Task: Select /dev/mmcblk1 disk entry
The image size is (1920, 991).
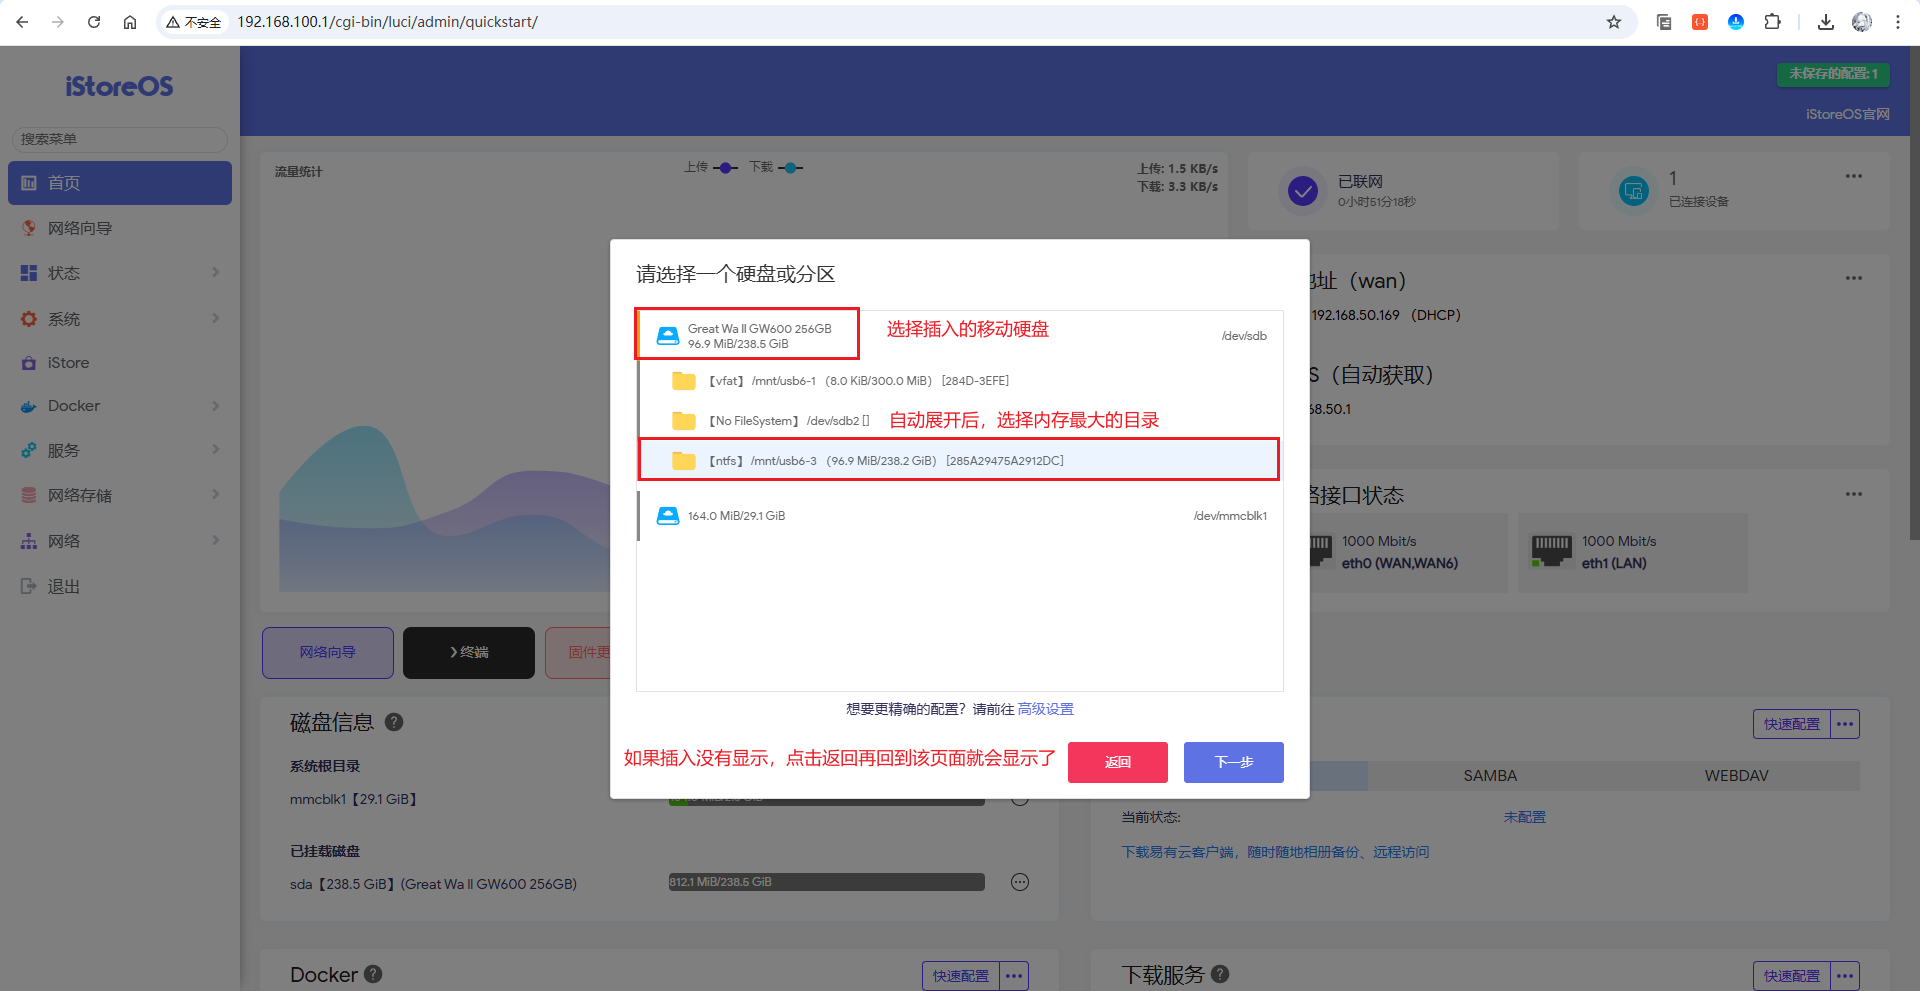Action: click(960, 516)
